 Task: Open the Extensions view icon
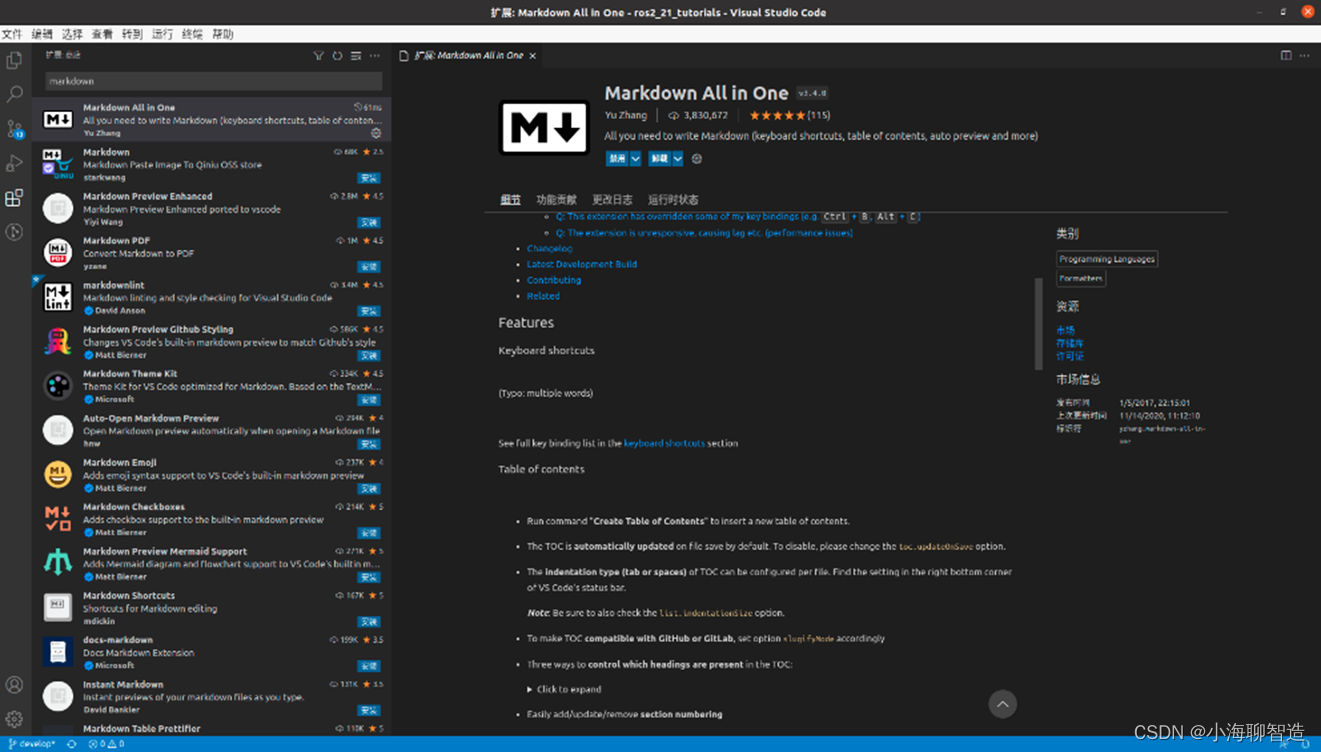point(14,198)
